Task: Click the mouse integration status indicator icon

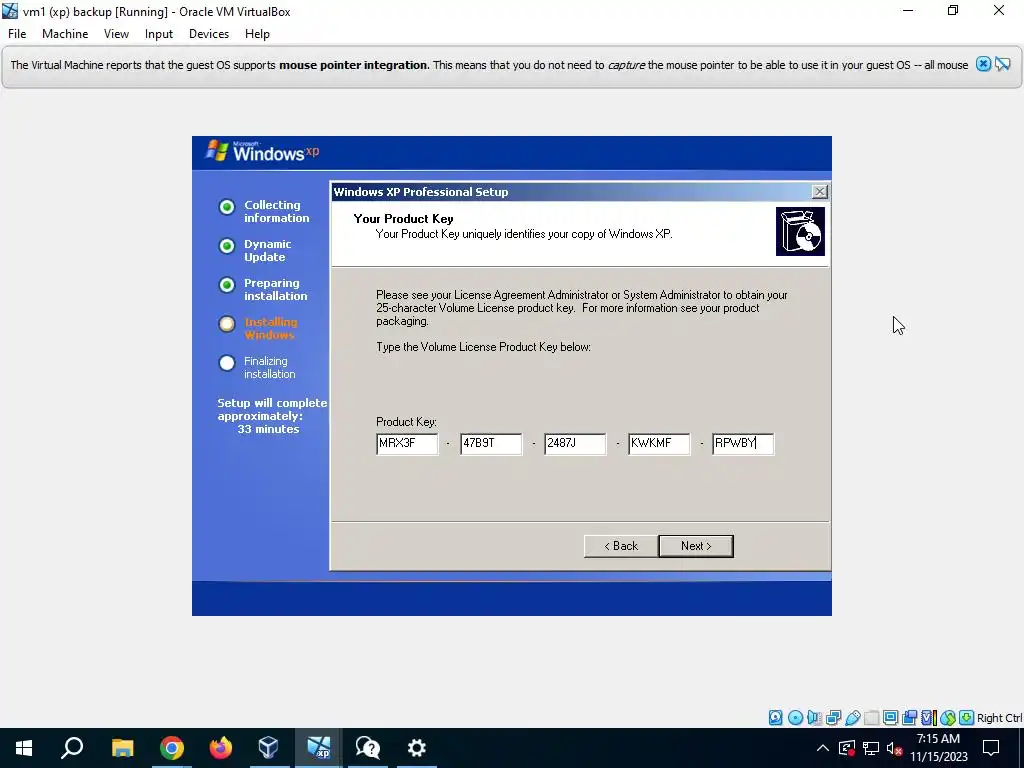Action: [x=948, y=718]
